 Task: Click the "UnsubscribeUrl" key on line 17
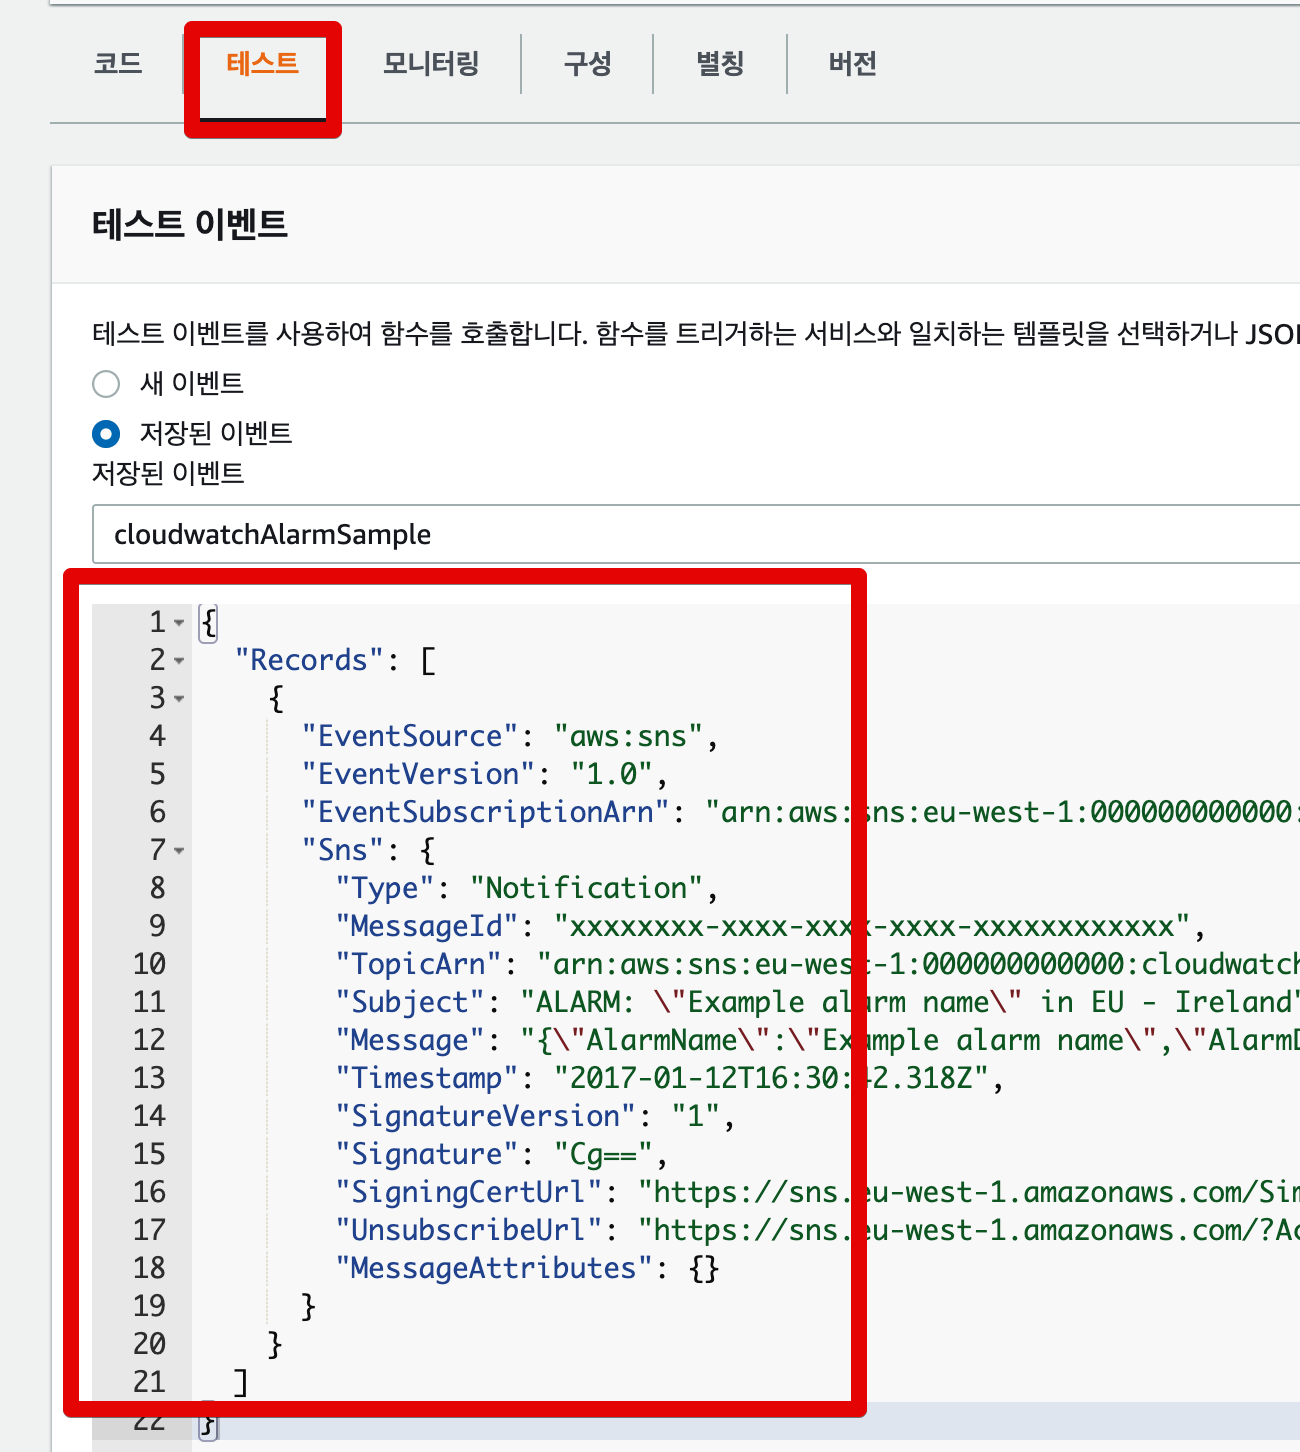click(x=469, y=1231)
